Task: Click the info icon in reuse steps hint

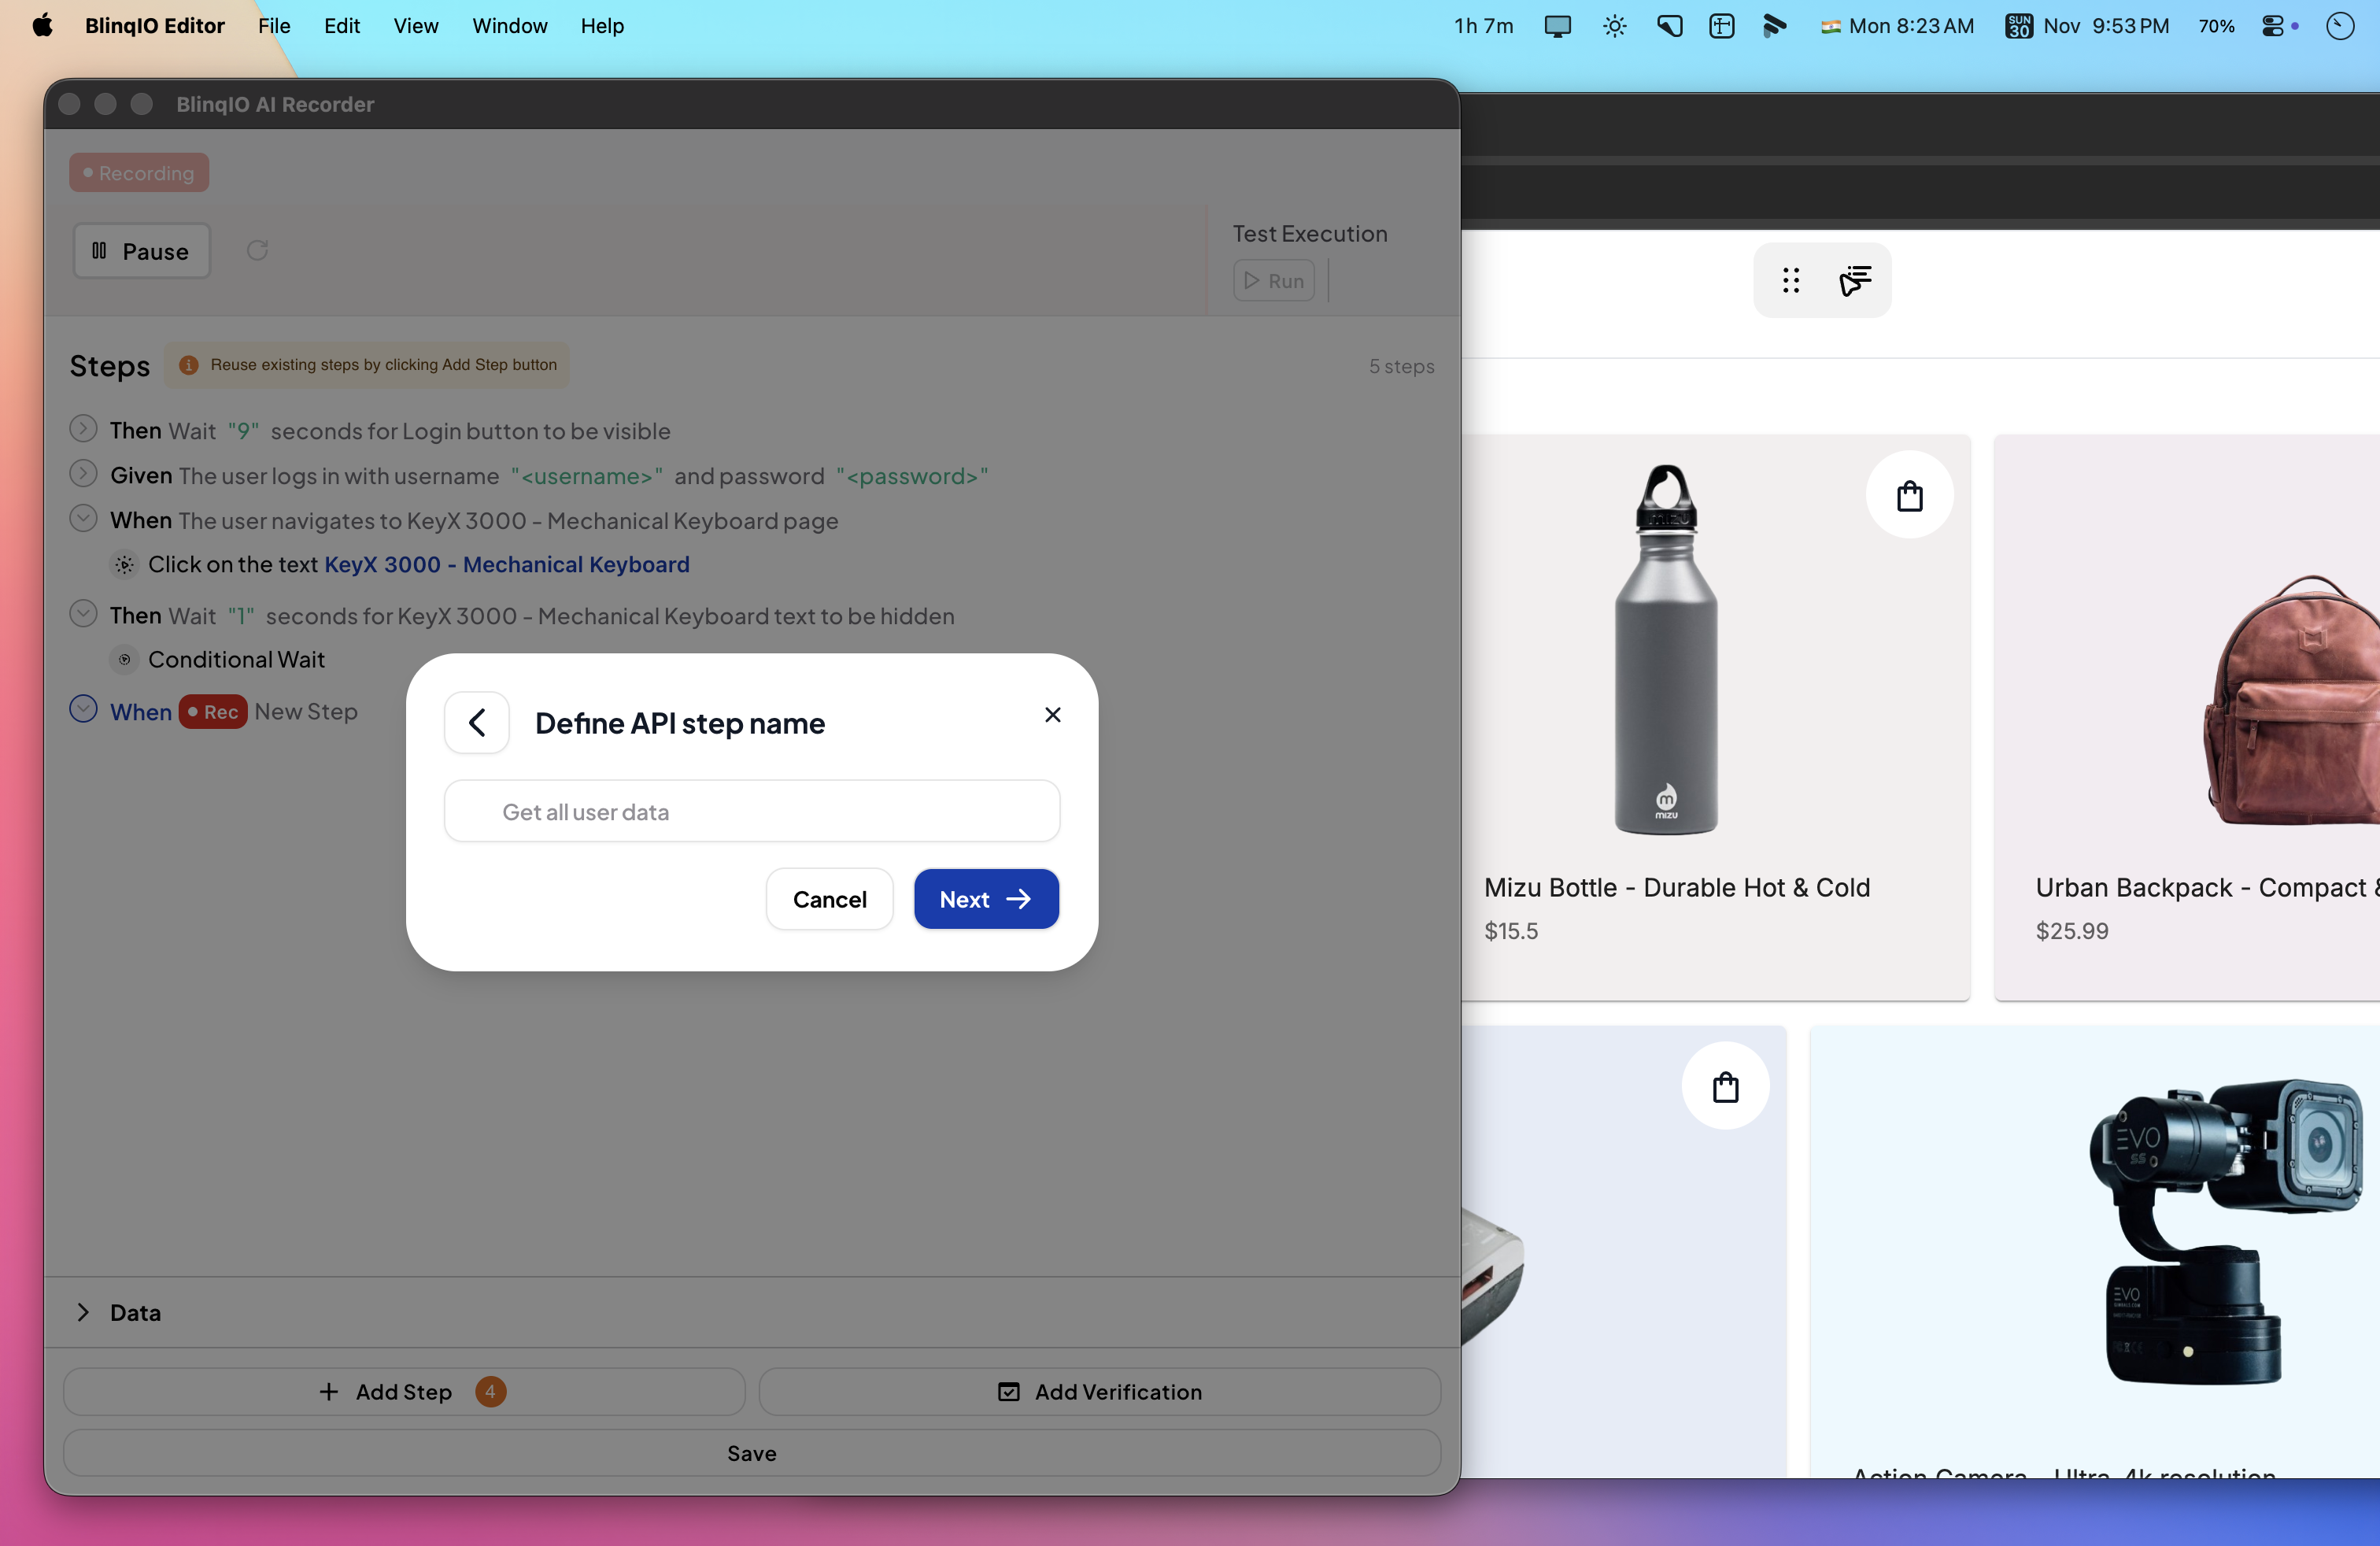Action: (x=188, y=365)
